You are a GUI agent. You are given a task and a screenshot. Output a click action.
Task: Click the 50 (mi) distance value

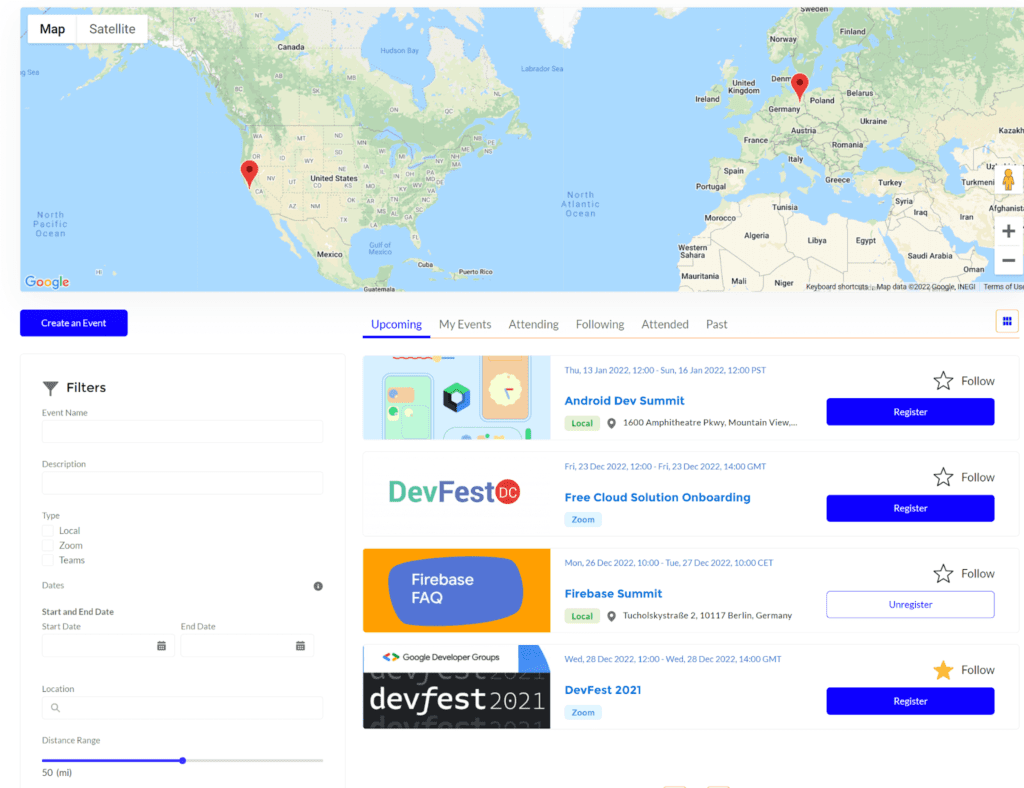tap(57, 772)
